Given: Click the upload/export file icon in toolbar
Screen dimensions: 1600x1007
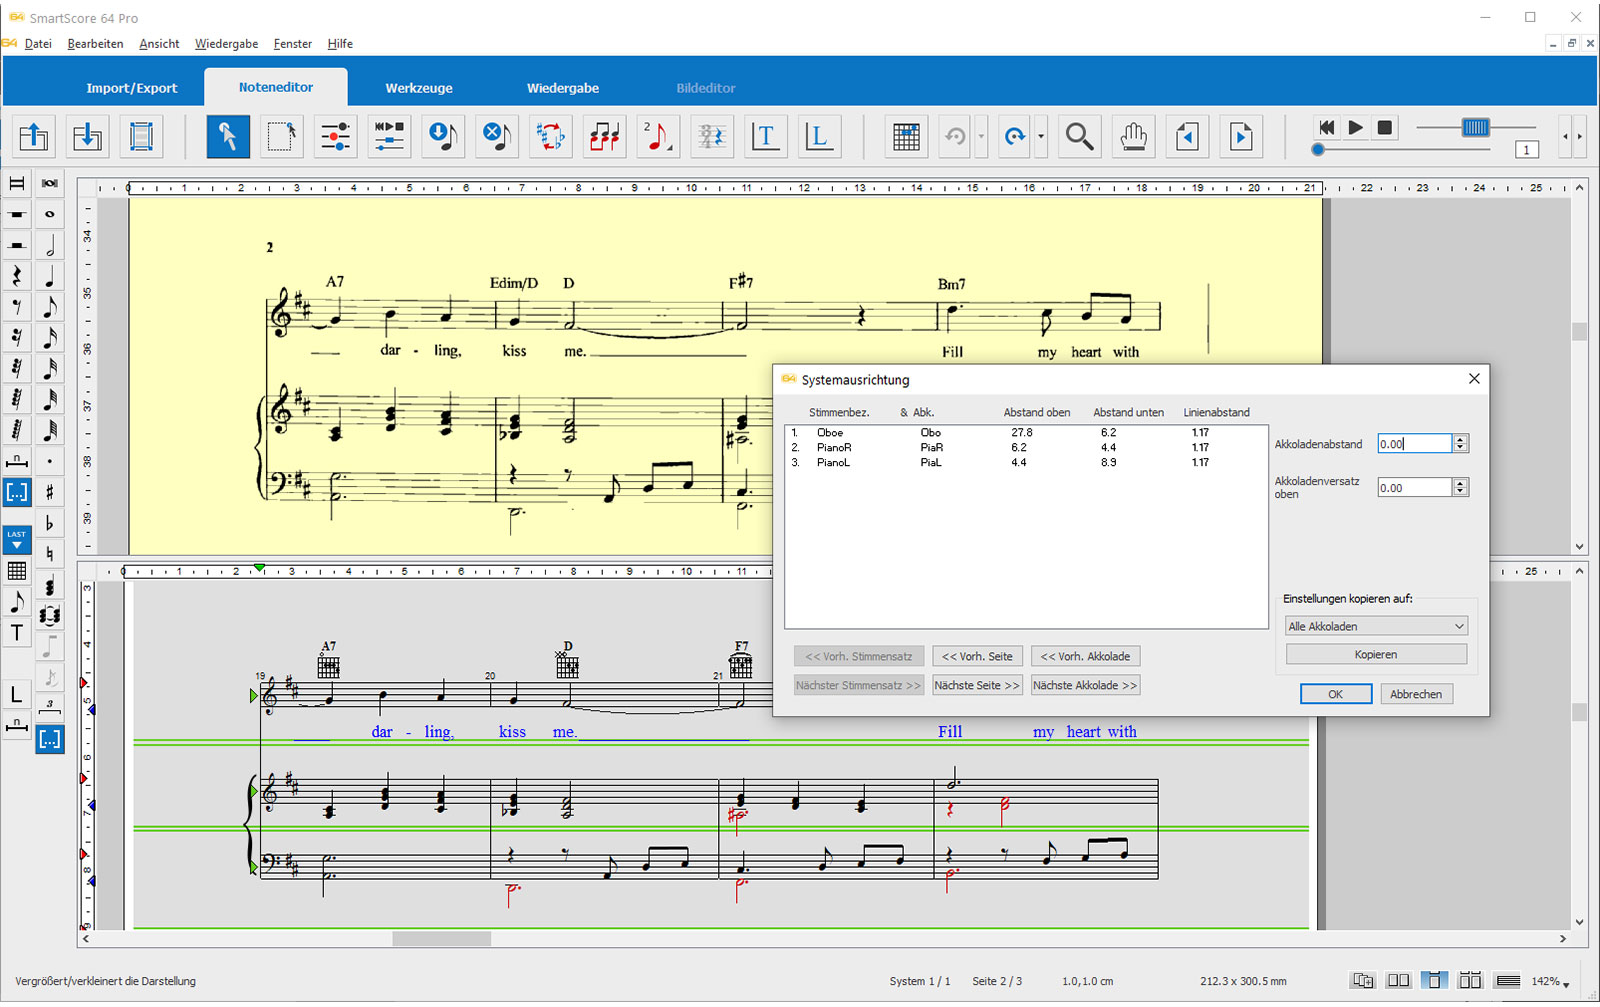Looking at the screenshot, I should click(34, 136).
